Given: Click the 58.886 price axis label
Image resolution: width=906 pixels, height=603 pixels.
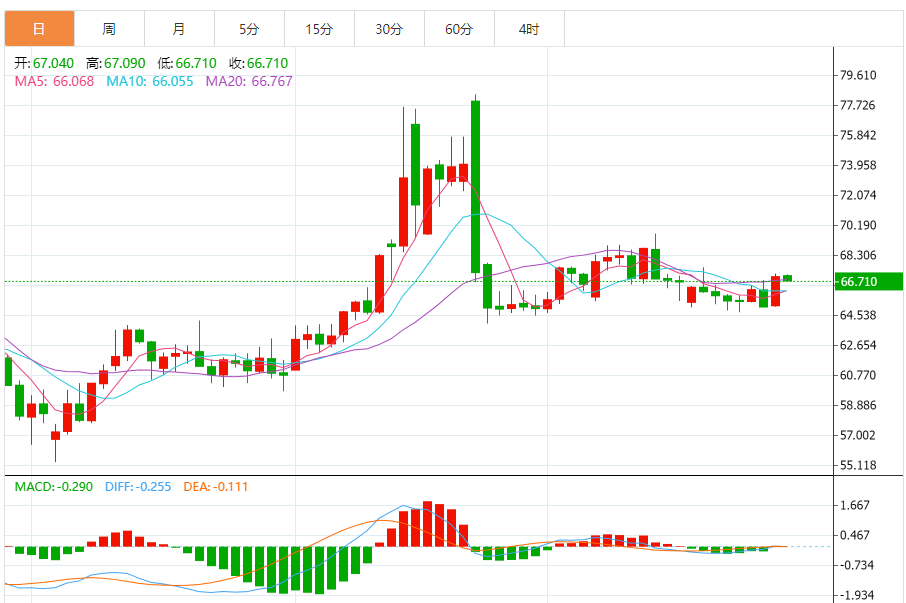Looking at the screenshot, I should [858, 405].
